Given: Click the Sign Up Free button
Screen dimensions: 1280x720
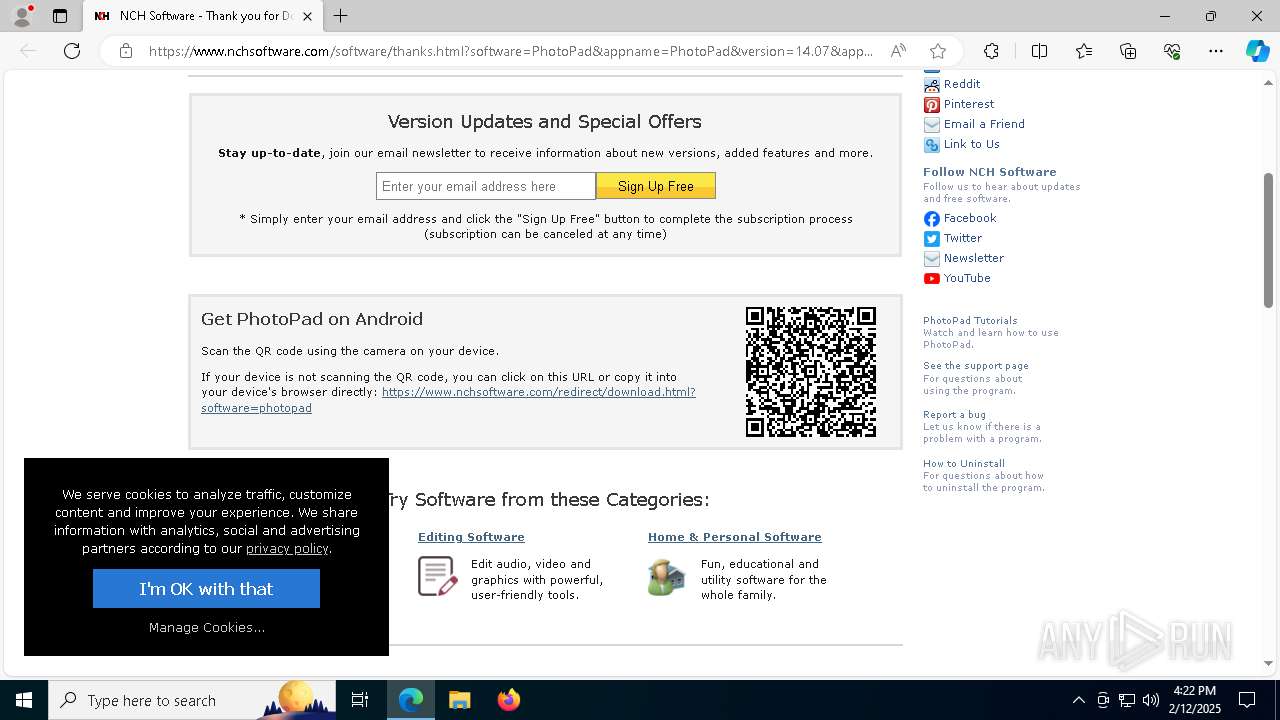Looking at the screenshot, I should pos(656,186).
